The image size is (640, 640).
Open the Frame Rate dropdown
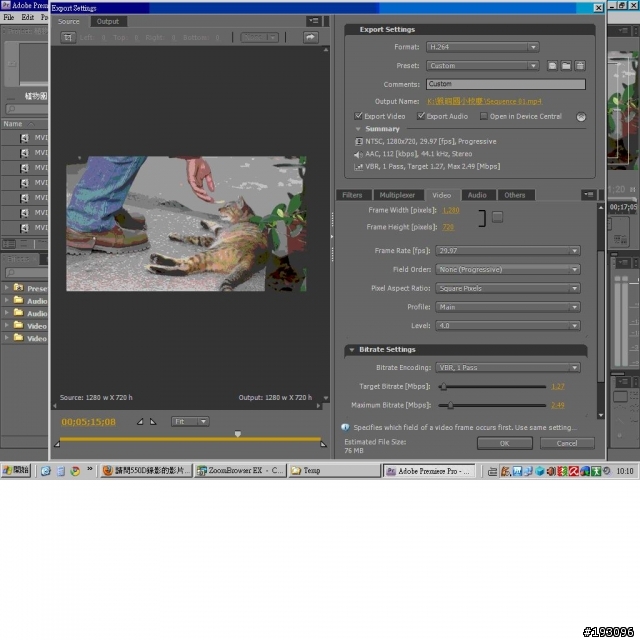coord(508,251)
